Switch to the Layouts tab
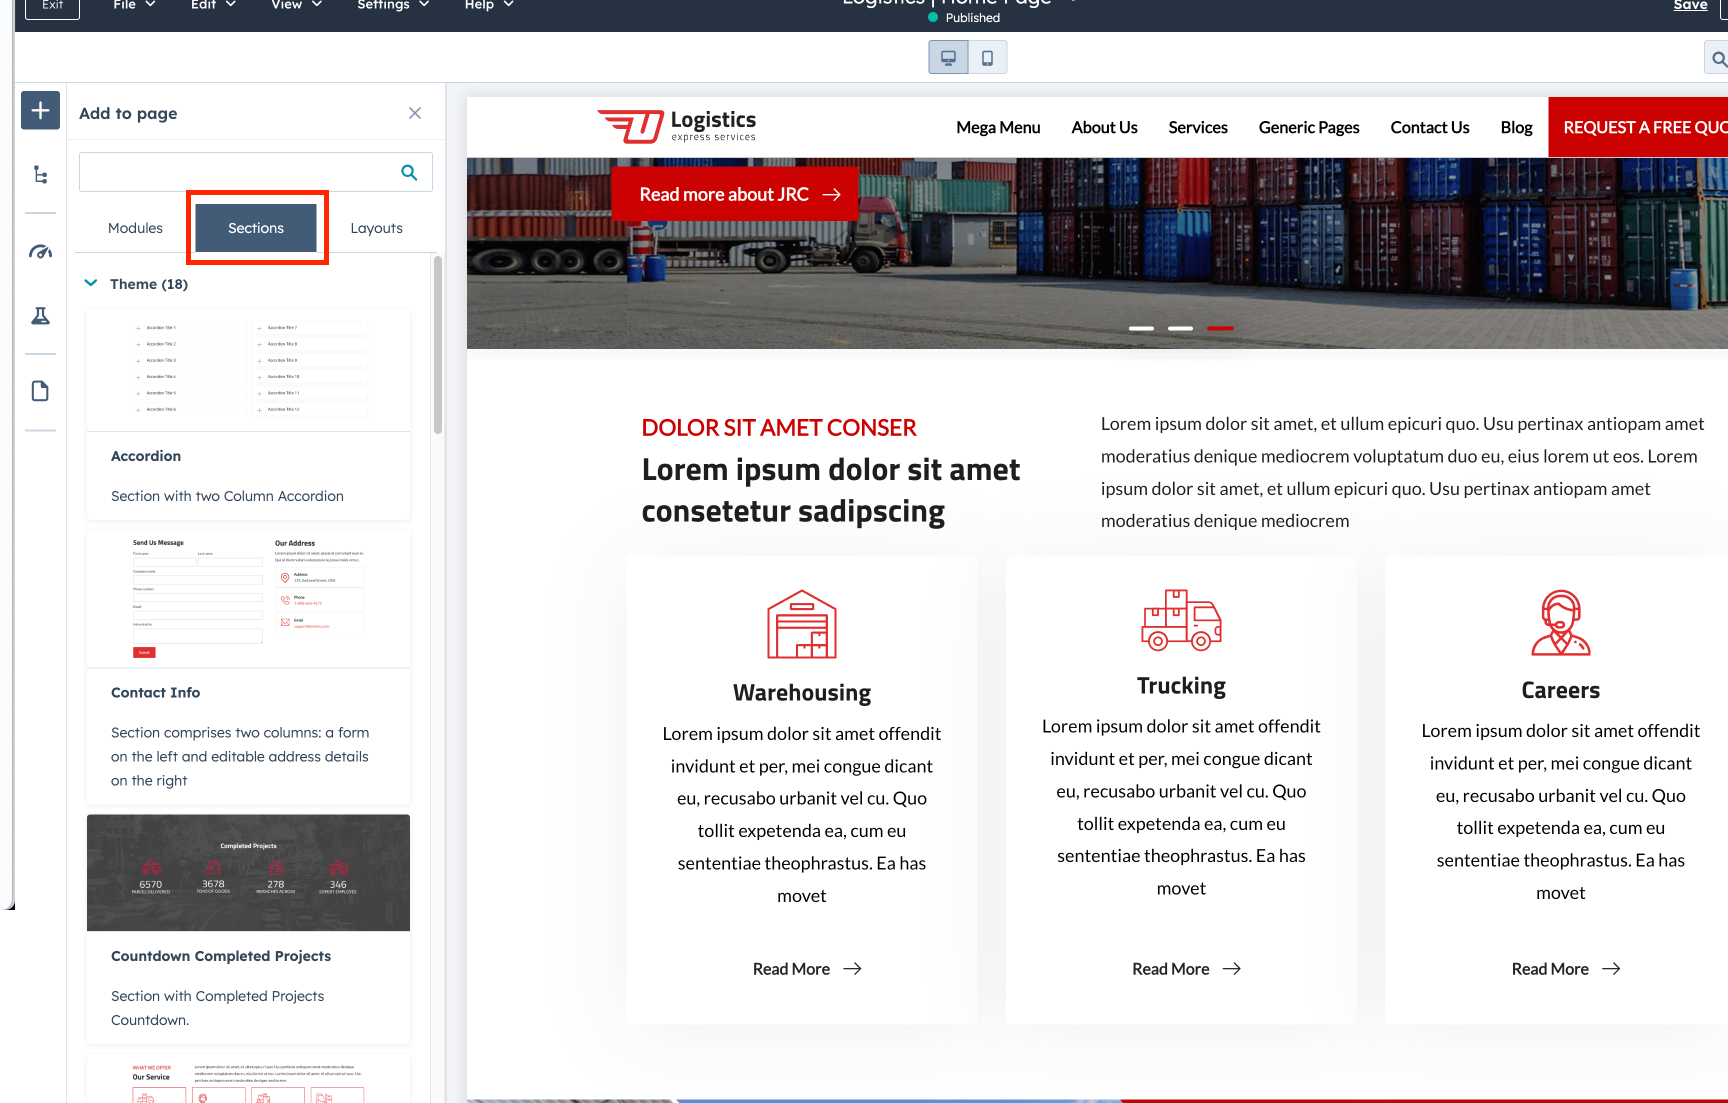 click(376, 228)
